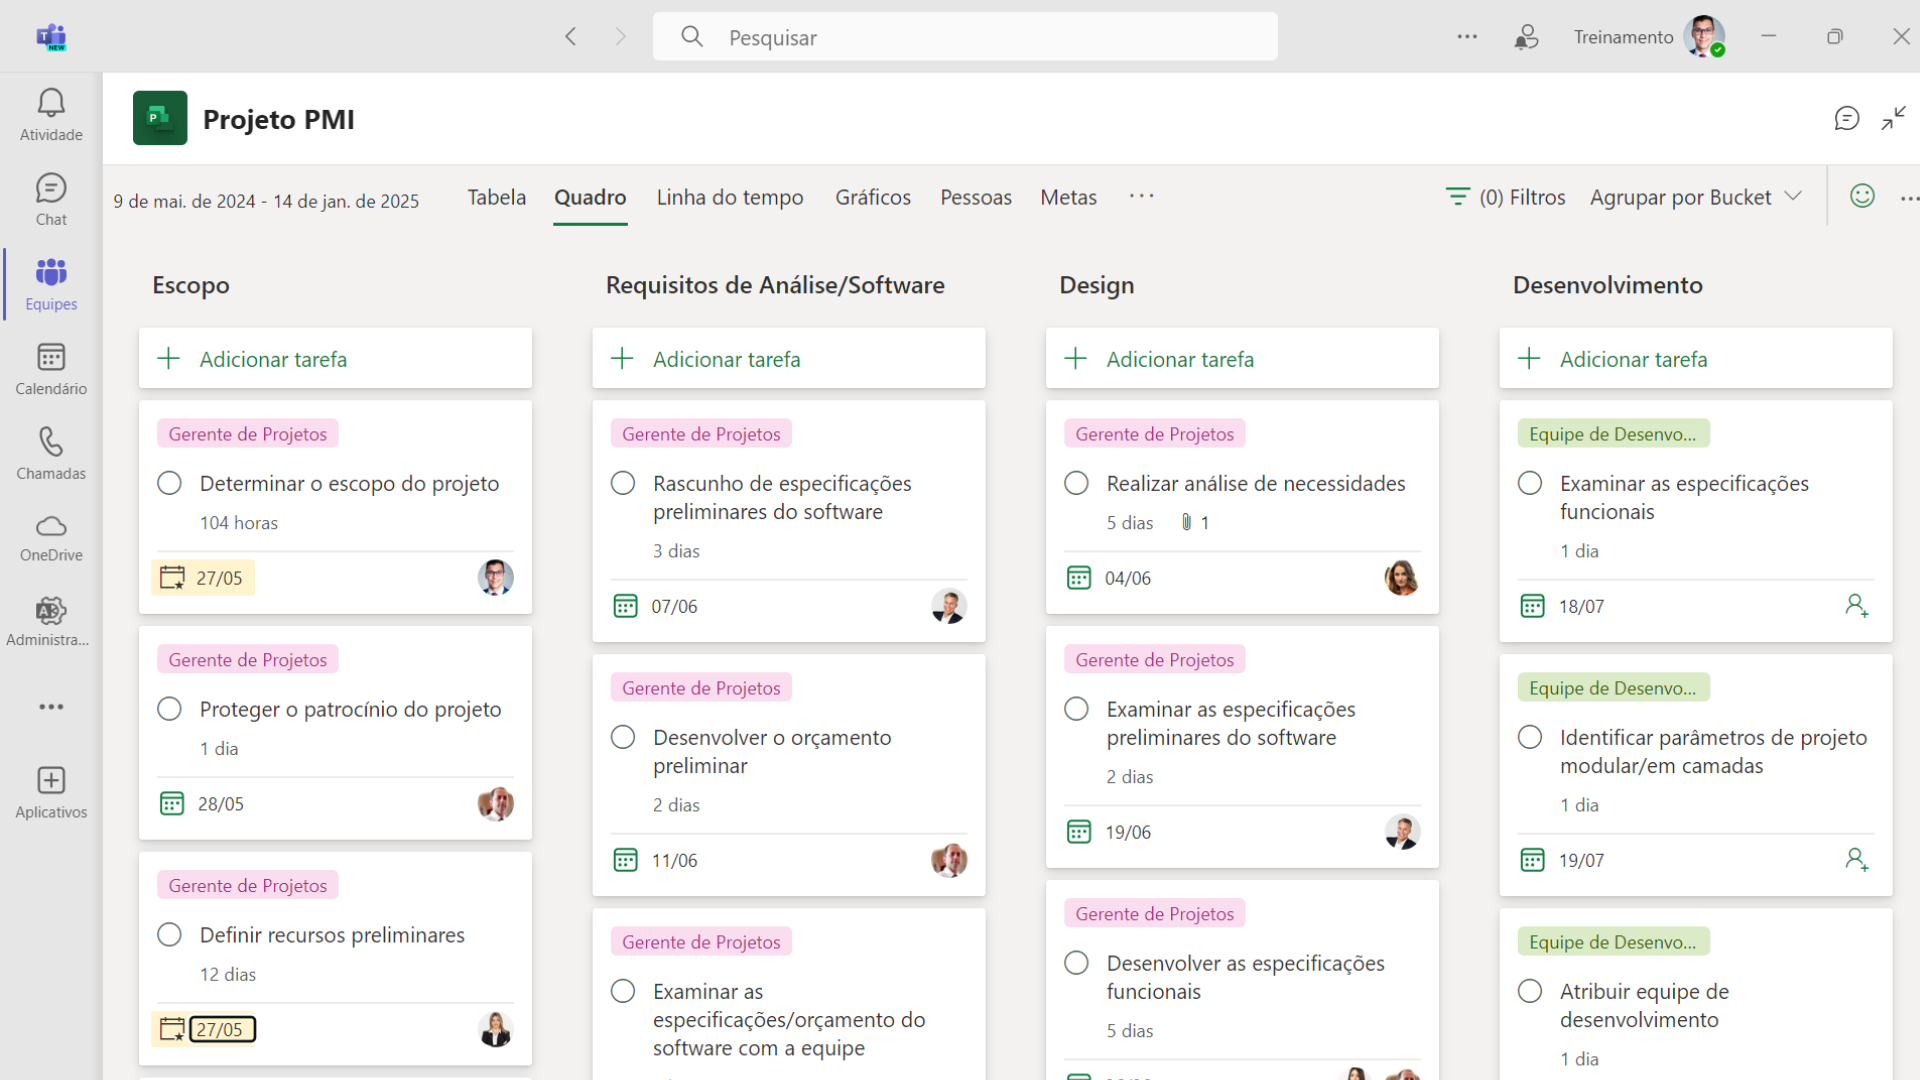Image resolution: width=1920 pixels, height=1080 pixels.
Task: Mark Determinar o escopo do projeto complete
Action: pos(170,484)
